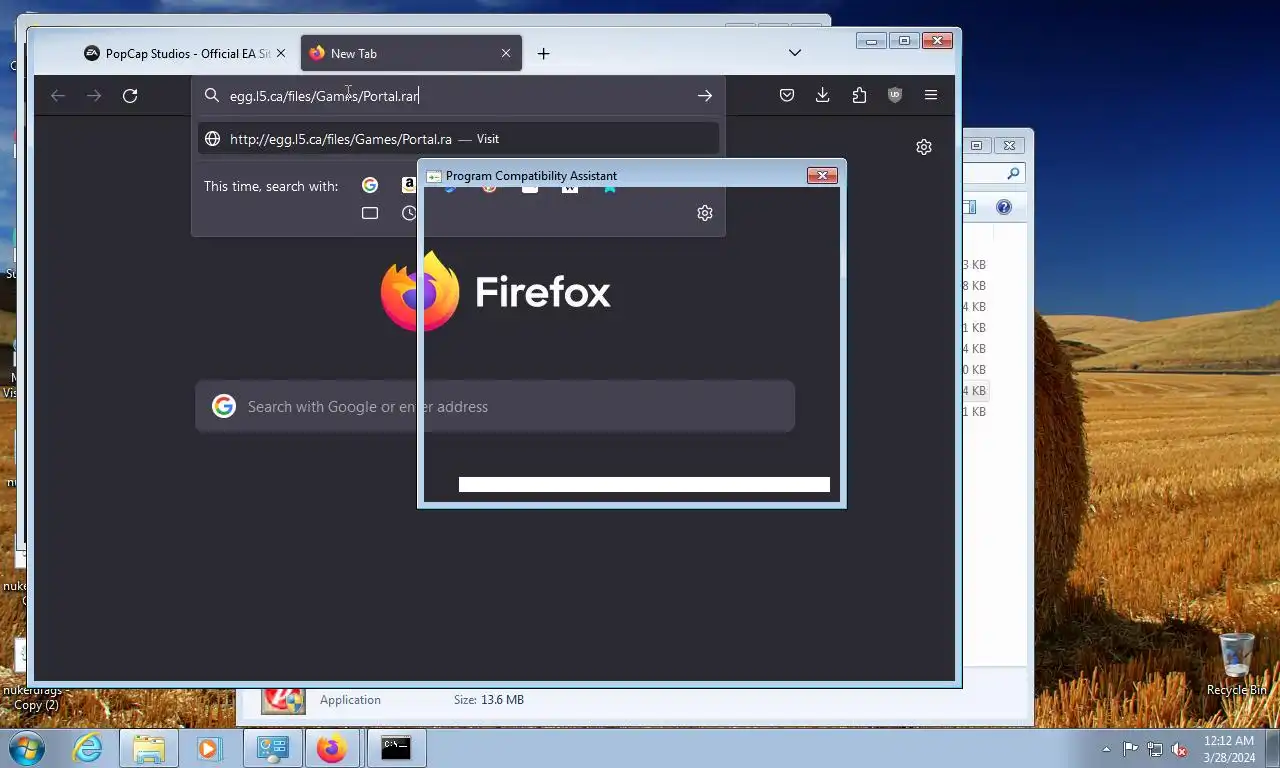The image size is (1280, 768).
Task: Select the 0 KB file size row
Action: tap(974, 370)
